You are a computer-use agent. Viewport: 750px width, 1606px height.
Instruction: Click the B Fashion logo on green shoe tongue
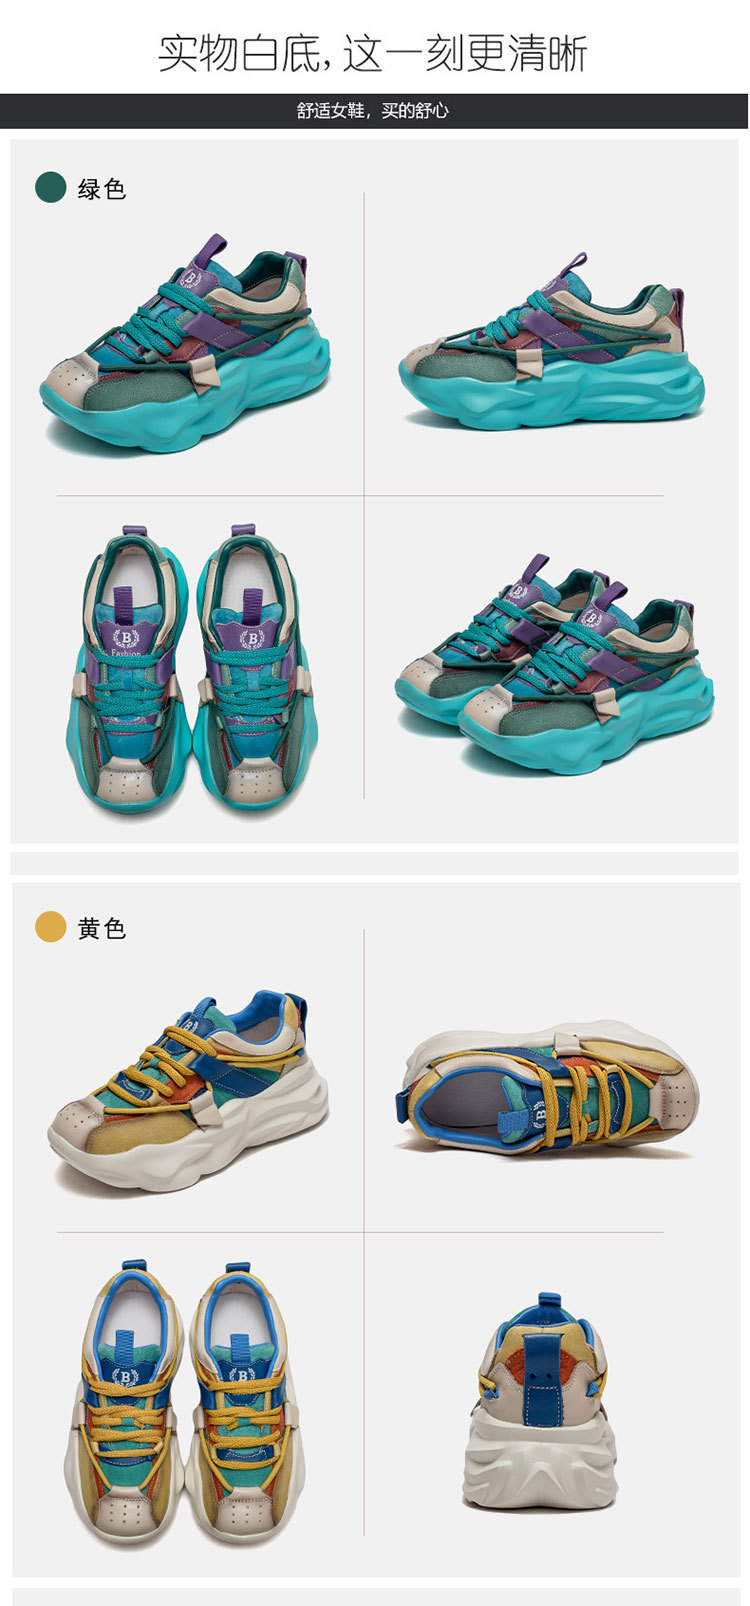click(126, 641)
